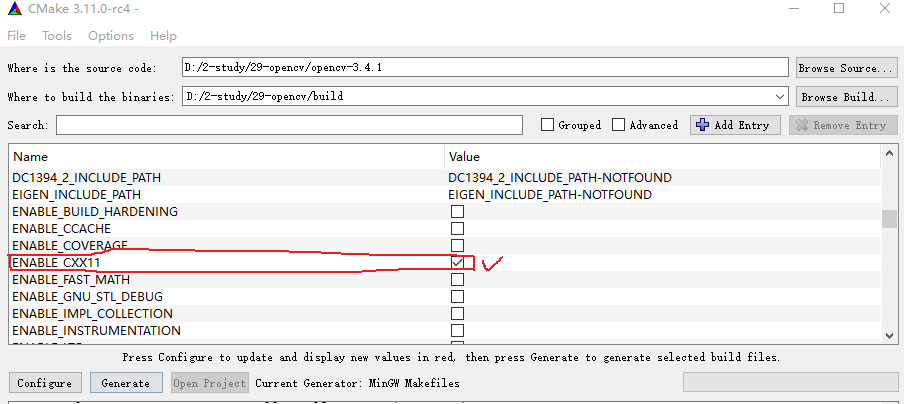The height and width of the screenshot is (404, 904).
Task: Enable the Advanced checkbox
Action: coord(619,125)
